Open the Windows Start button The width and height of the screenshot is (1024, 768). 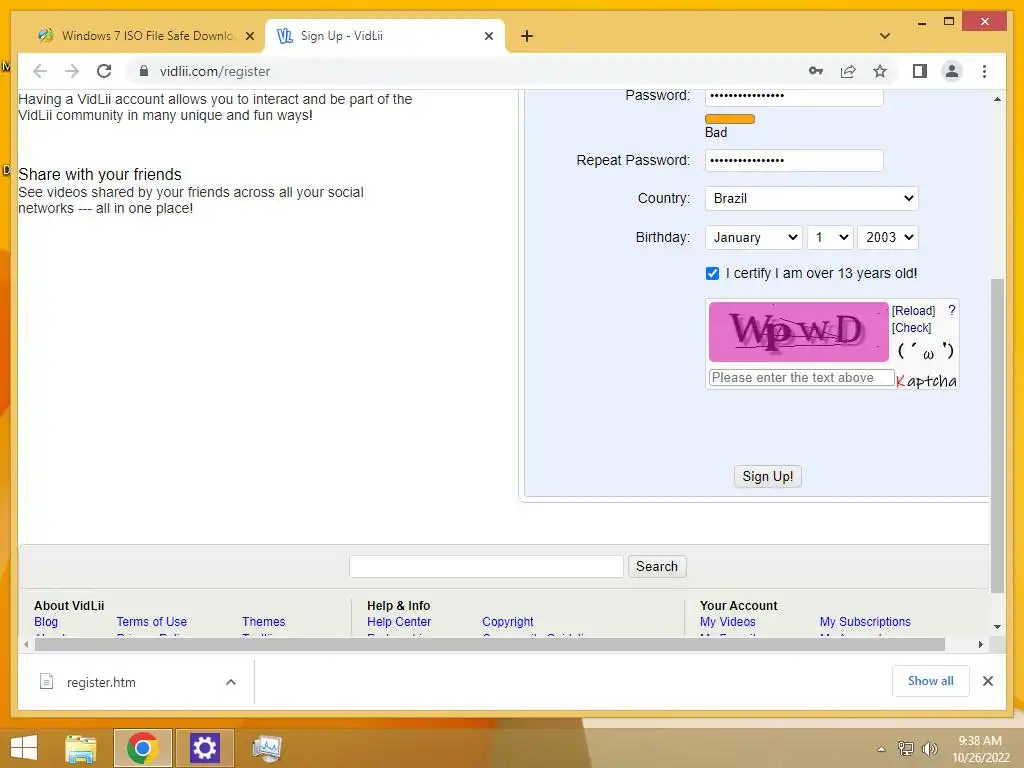coord(24,748)
